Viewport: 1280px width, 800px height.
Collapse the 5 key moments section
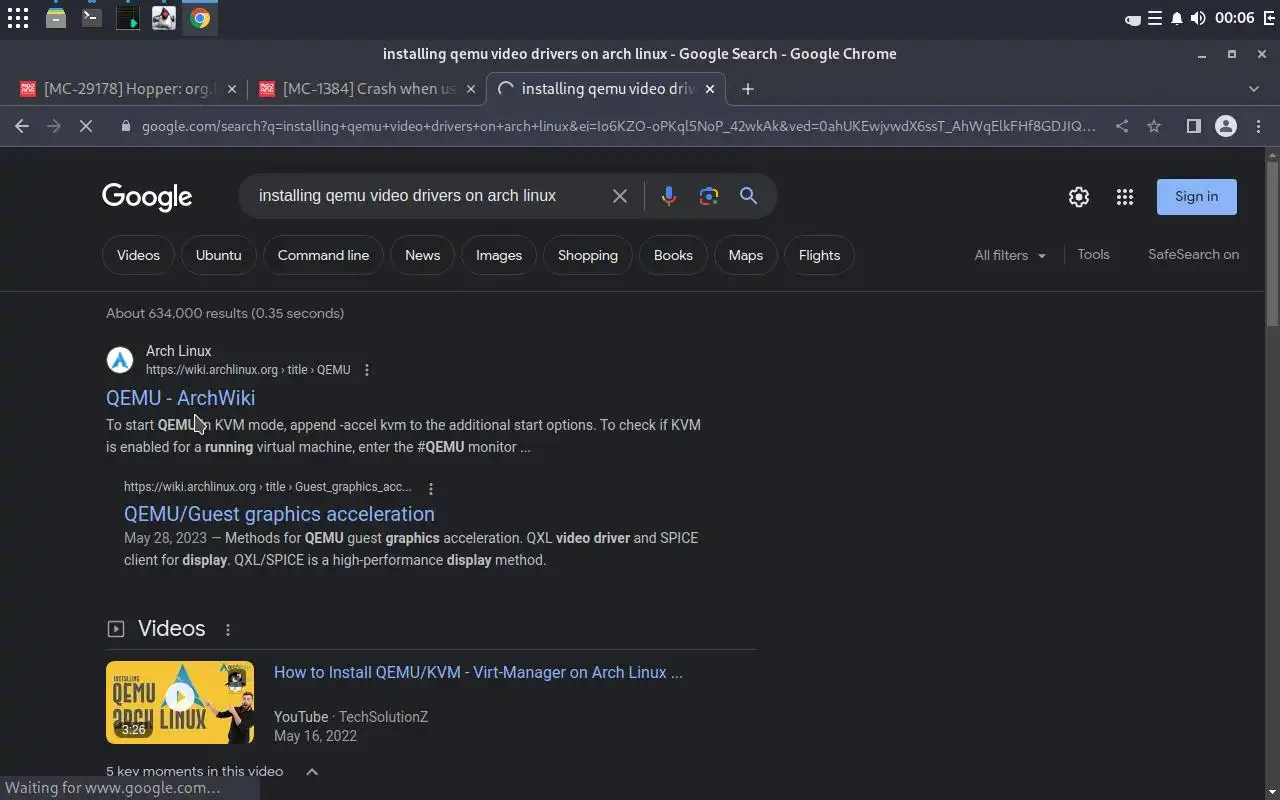312,772
